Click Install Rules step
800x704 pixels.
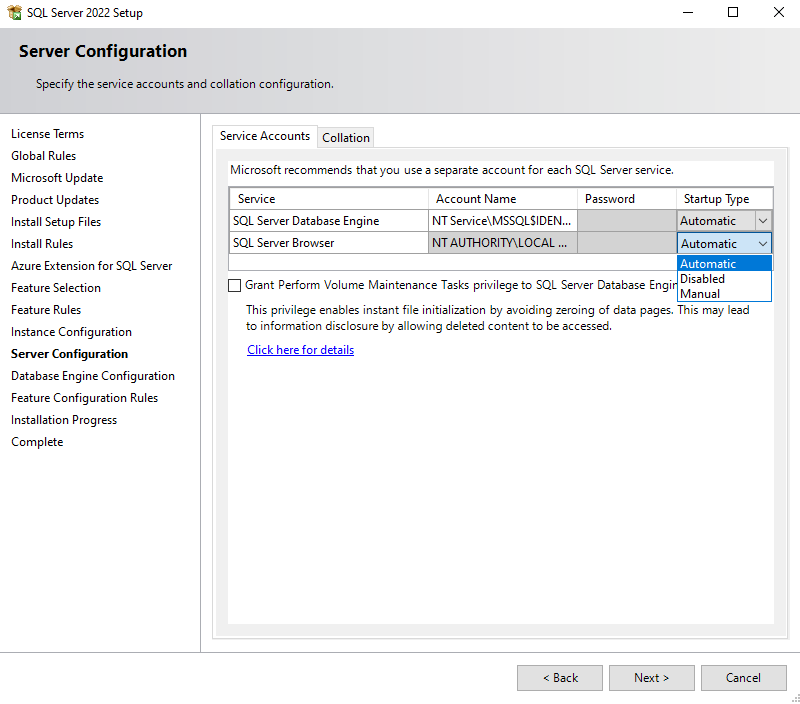(x=42, y=244)
